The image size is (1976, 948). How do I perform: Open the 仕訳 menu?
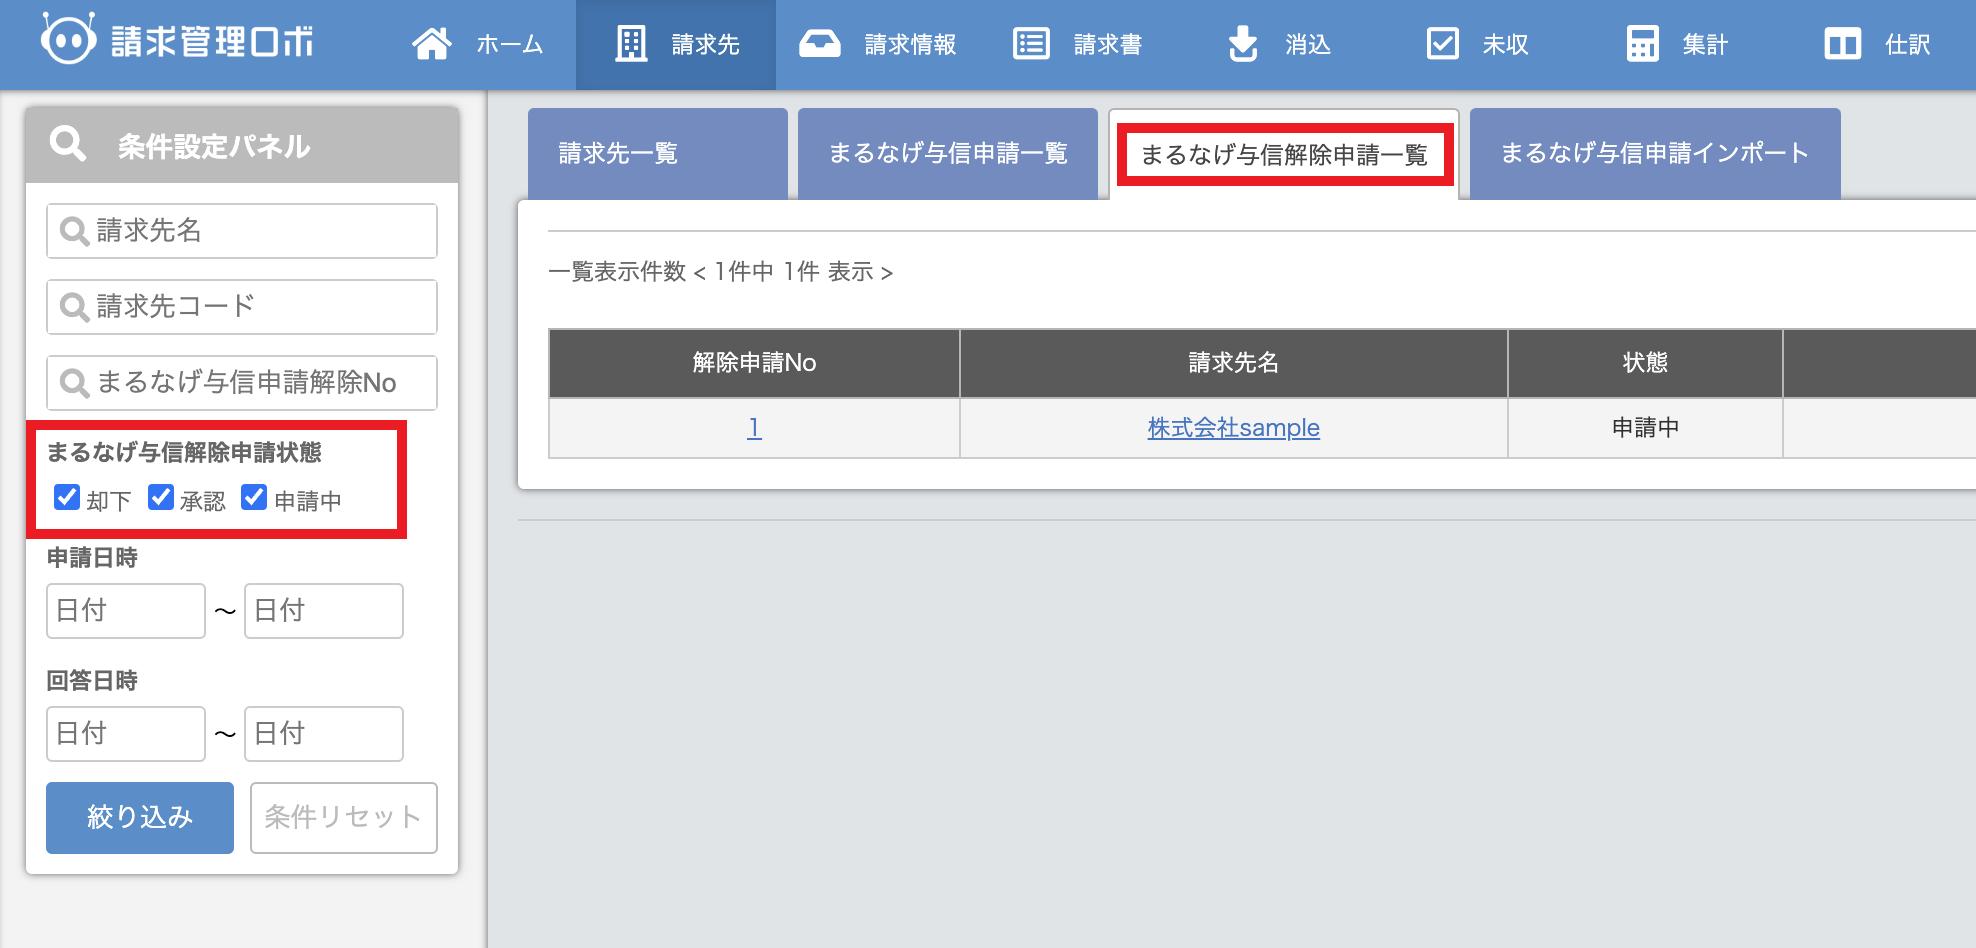[x=1877, y=44]
